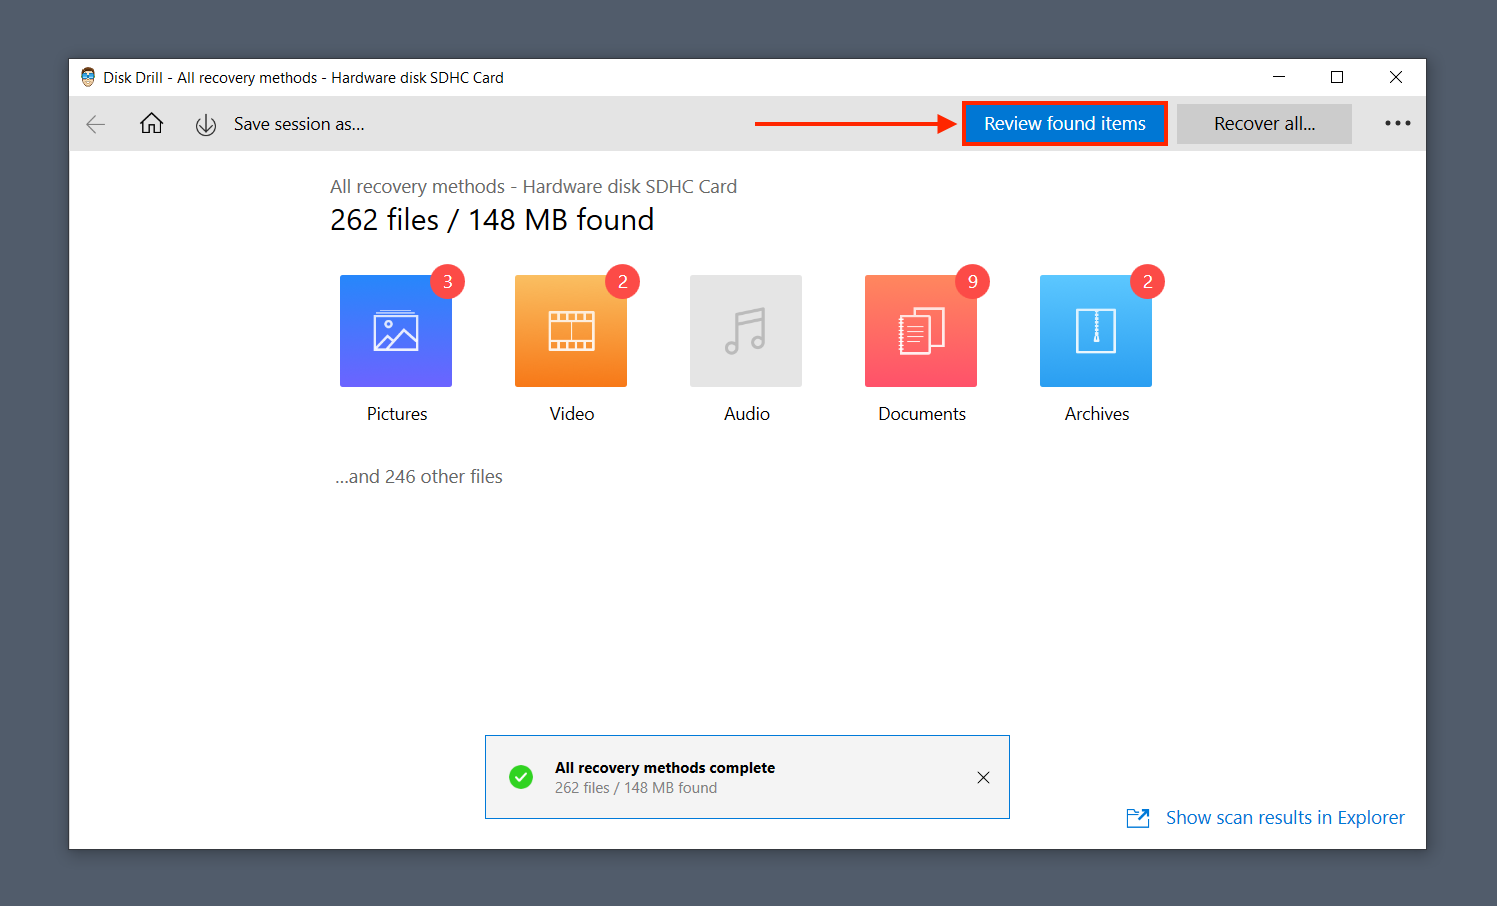Dismiss the recovery complete notification
Image resolution: width=1497 pixels, height=906 pixels.
983,777
